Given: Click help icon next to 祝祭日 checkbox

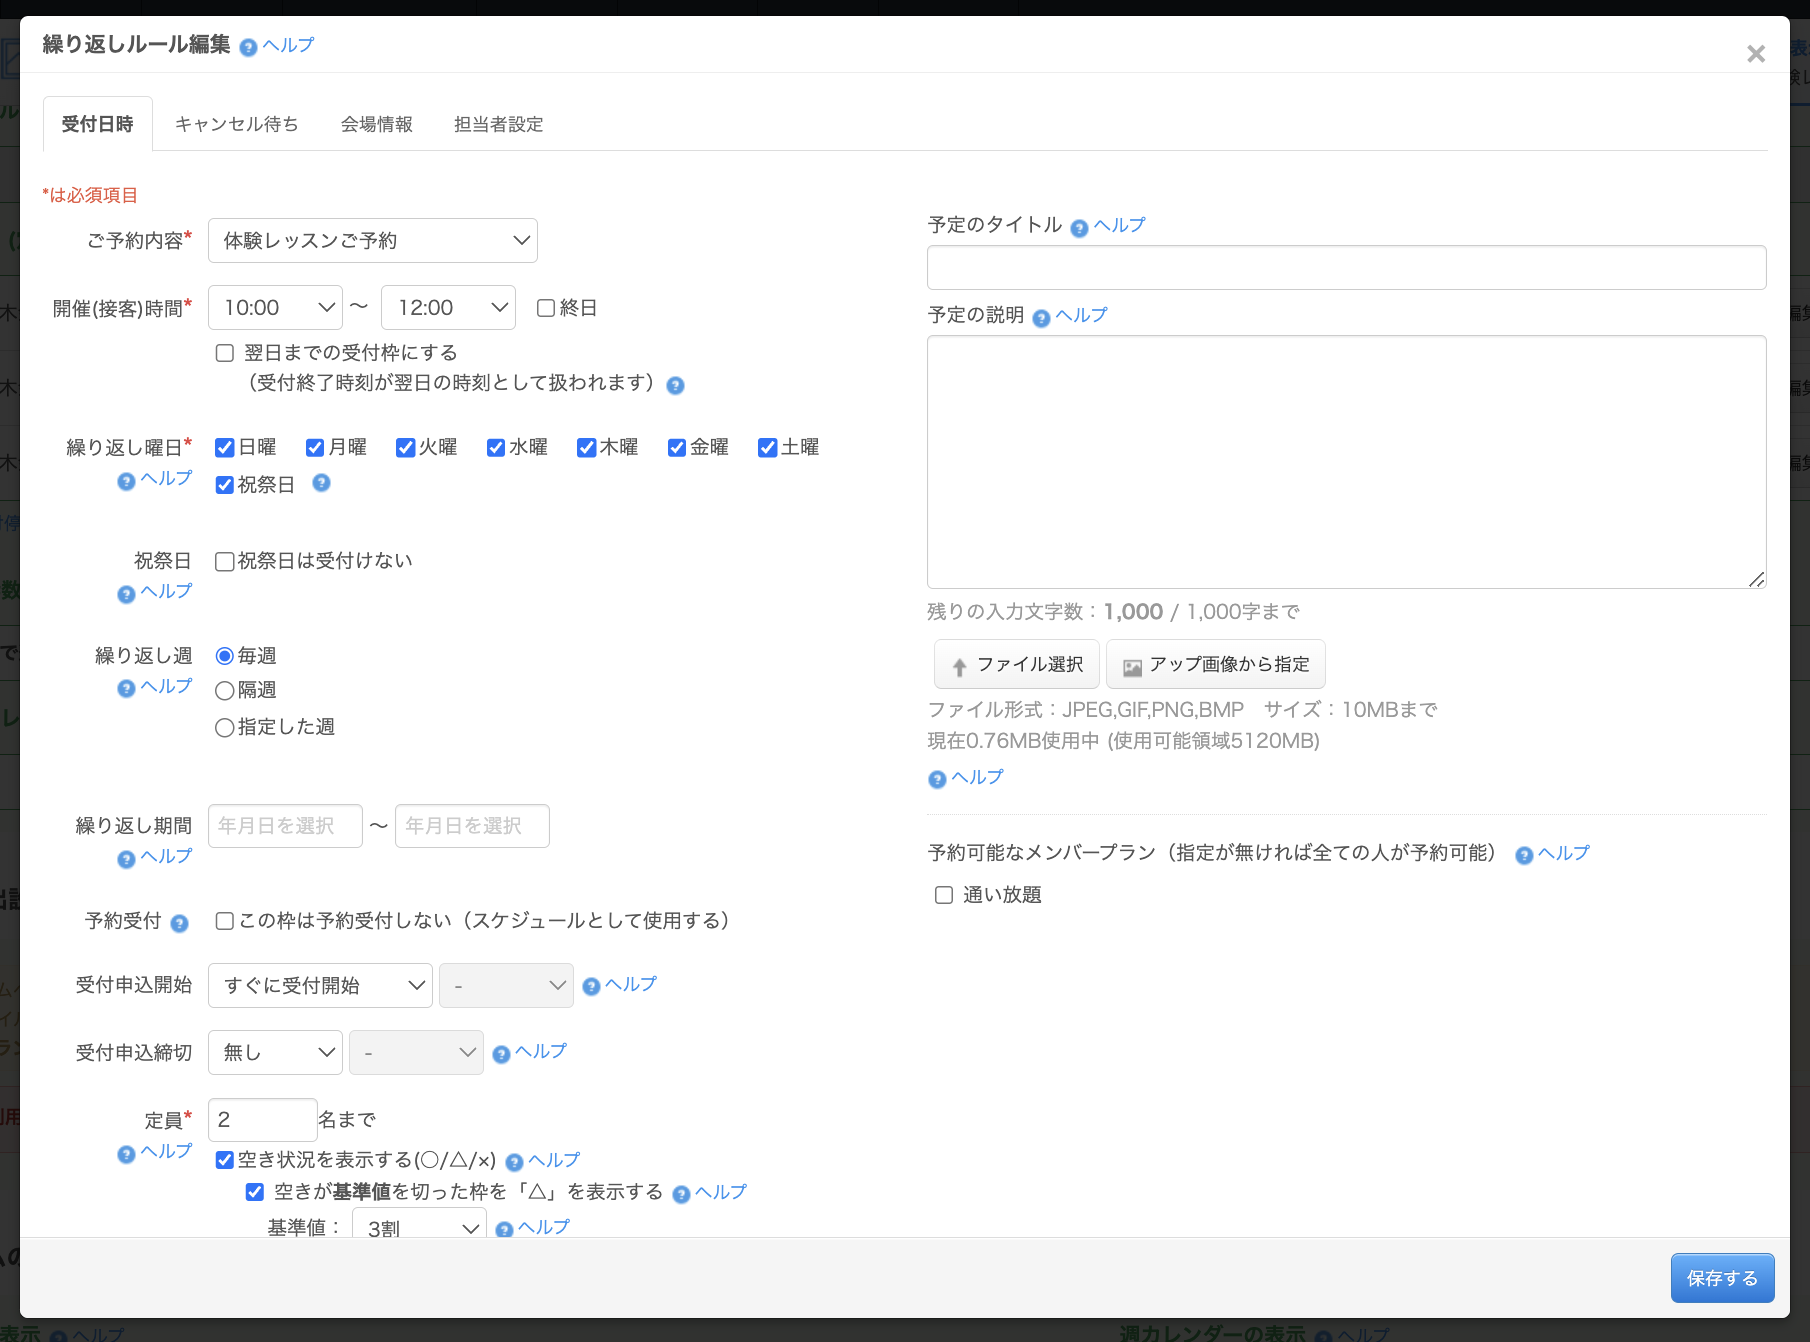Looking at the screenshot, I should pyautogui.click(x=321, y=483).
